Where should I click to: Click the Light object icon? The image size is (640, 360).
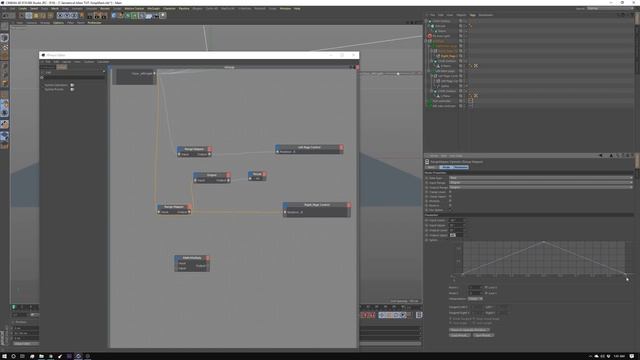point(163,16)
